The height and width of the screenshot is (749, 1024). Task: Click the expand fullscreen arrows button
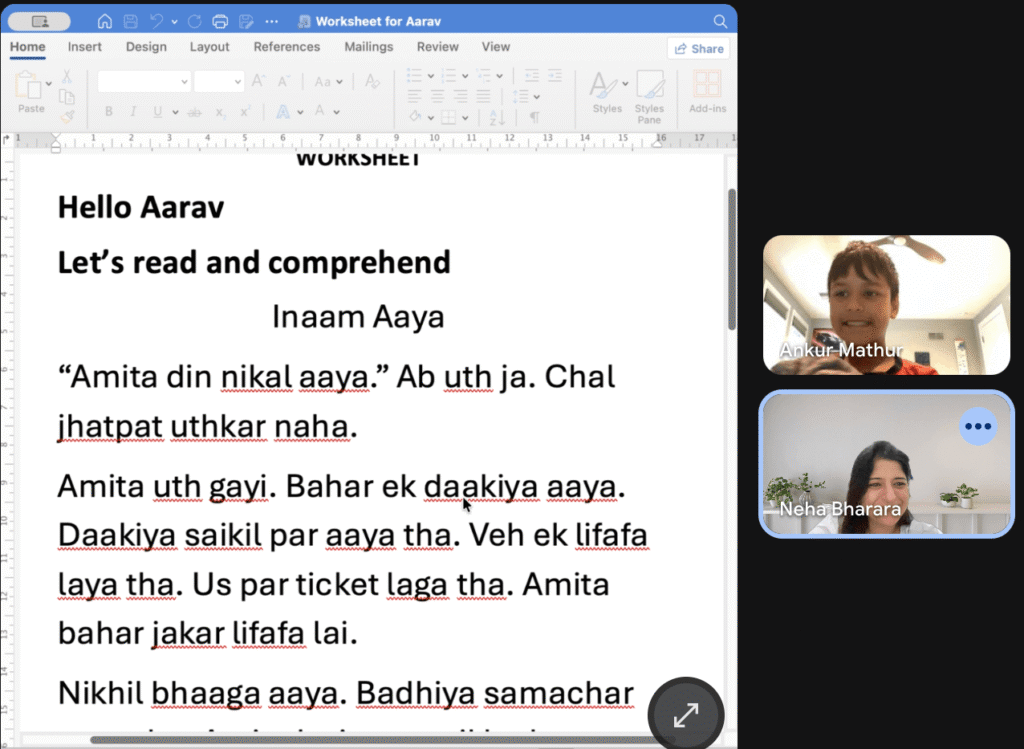tap(686, 714)
